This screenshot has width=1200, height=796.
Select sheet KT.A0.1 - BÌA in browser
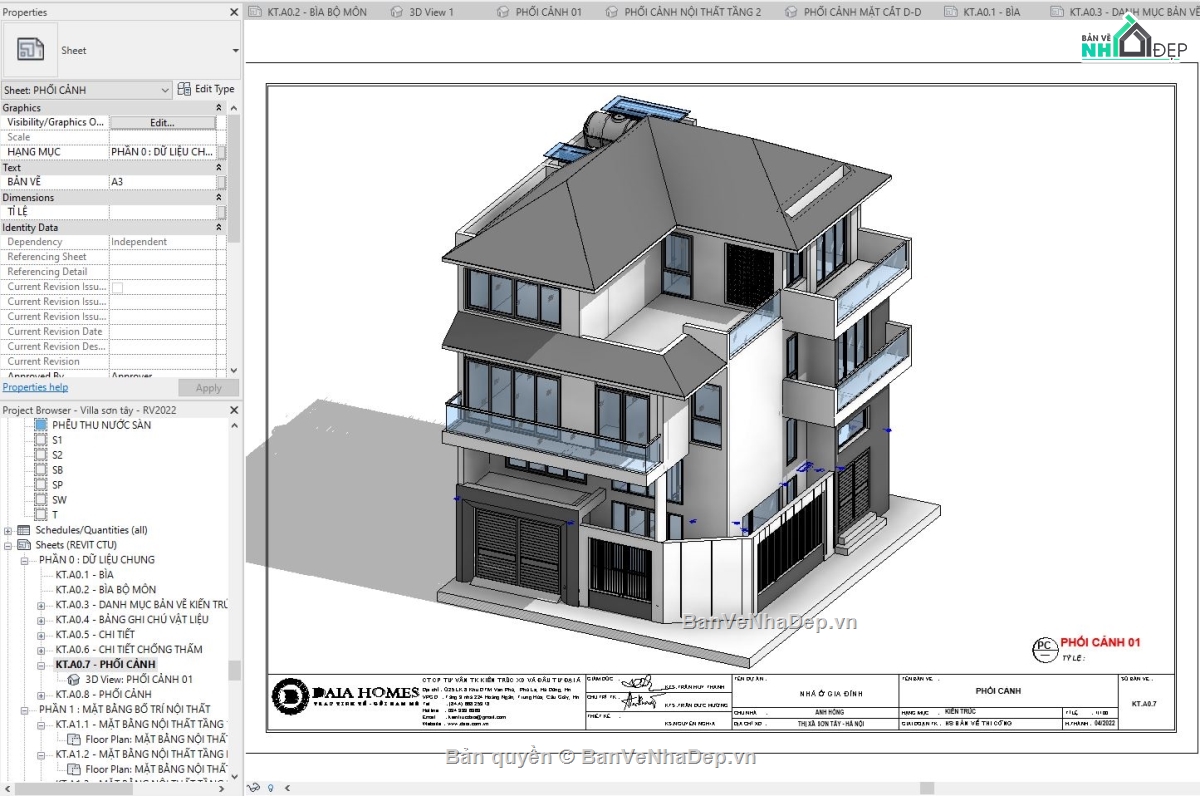84,575
